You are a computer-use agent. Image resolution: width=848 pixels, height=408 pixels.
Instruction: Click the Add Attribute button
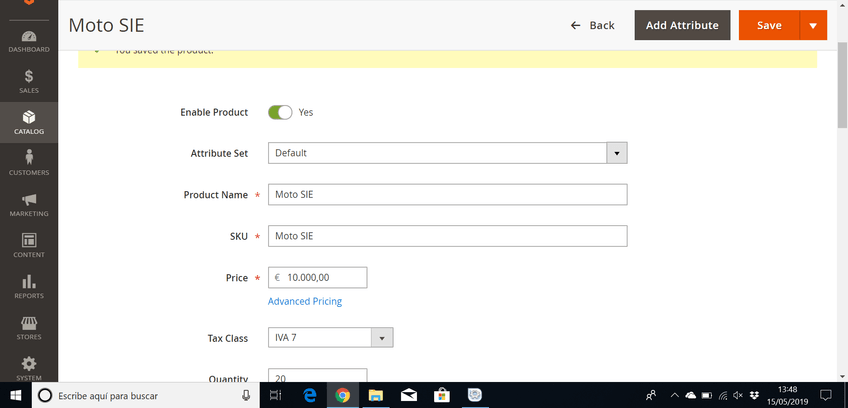pos(682,25)
